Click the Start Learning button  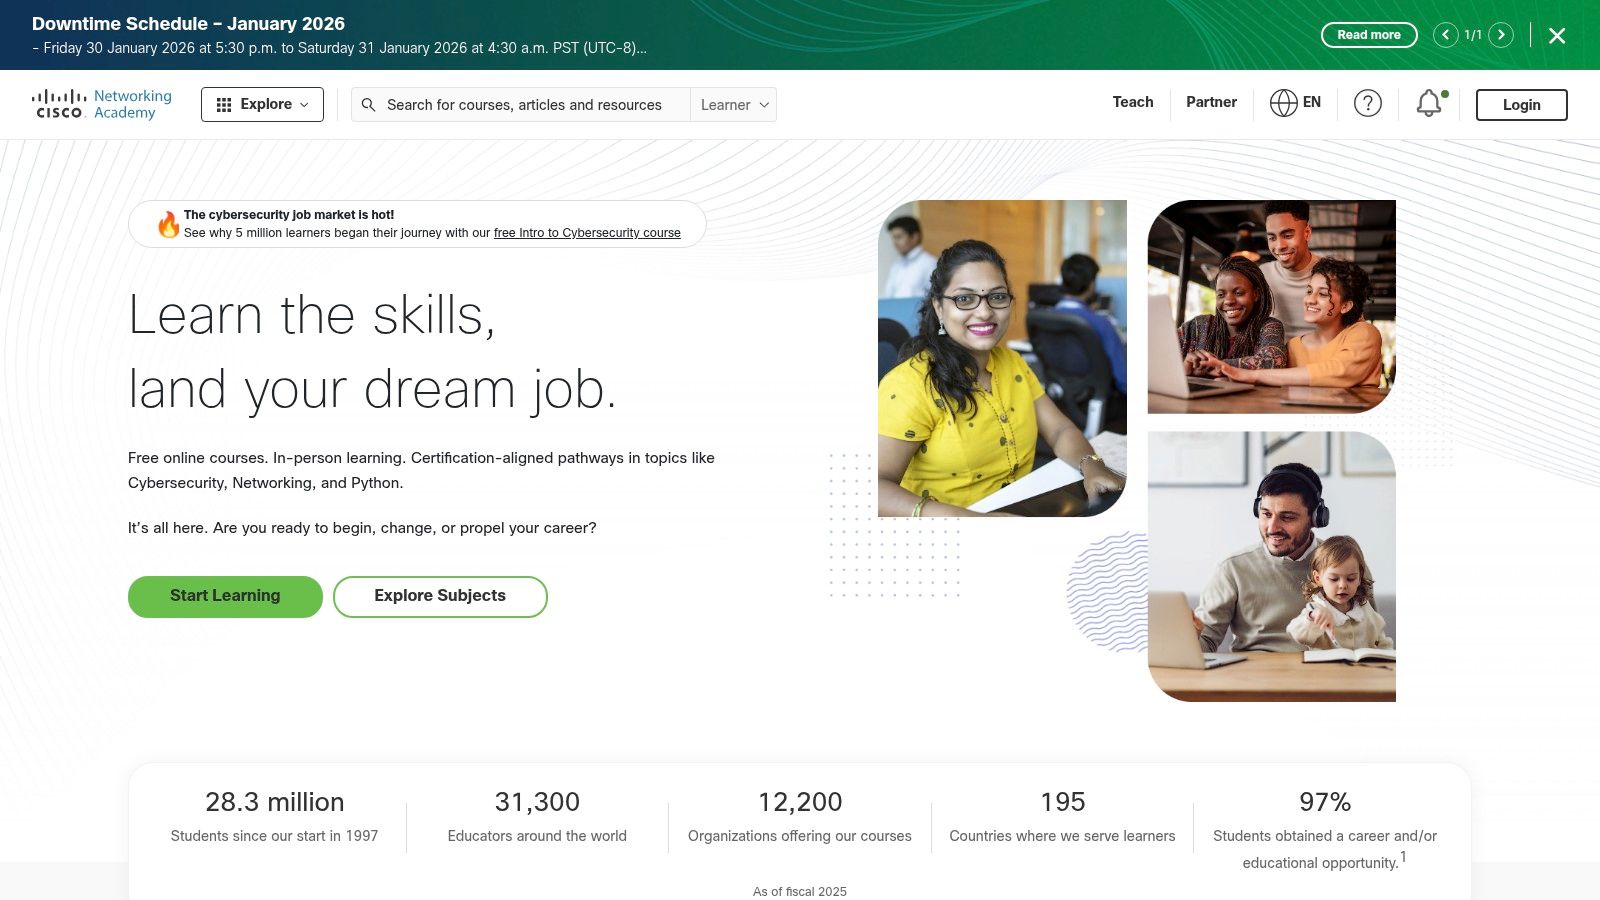click(225, 596)
